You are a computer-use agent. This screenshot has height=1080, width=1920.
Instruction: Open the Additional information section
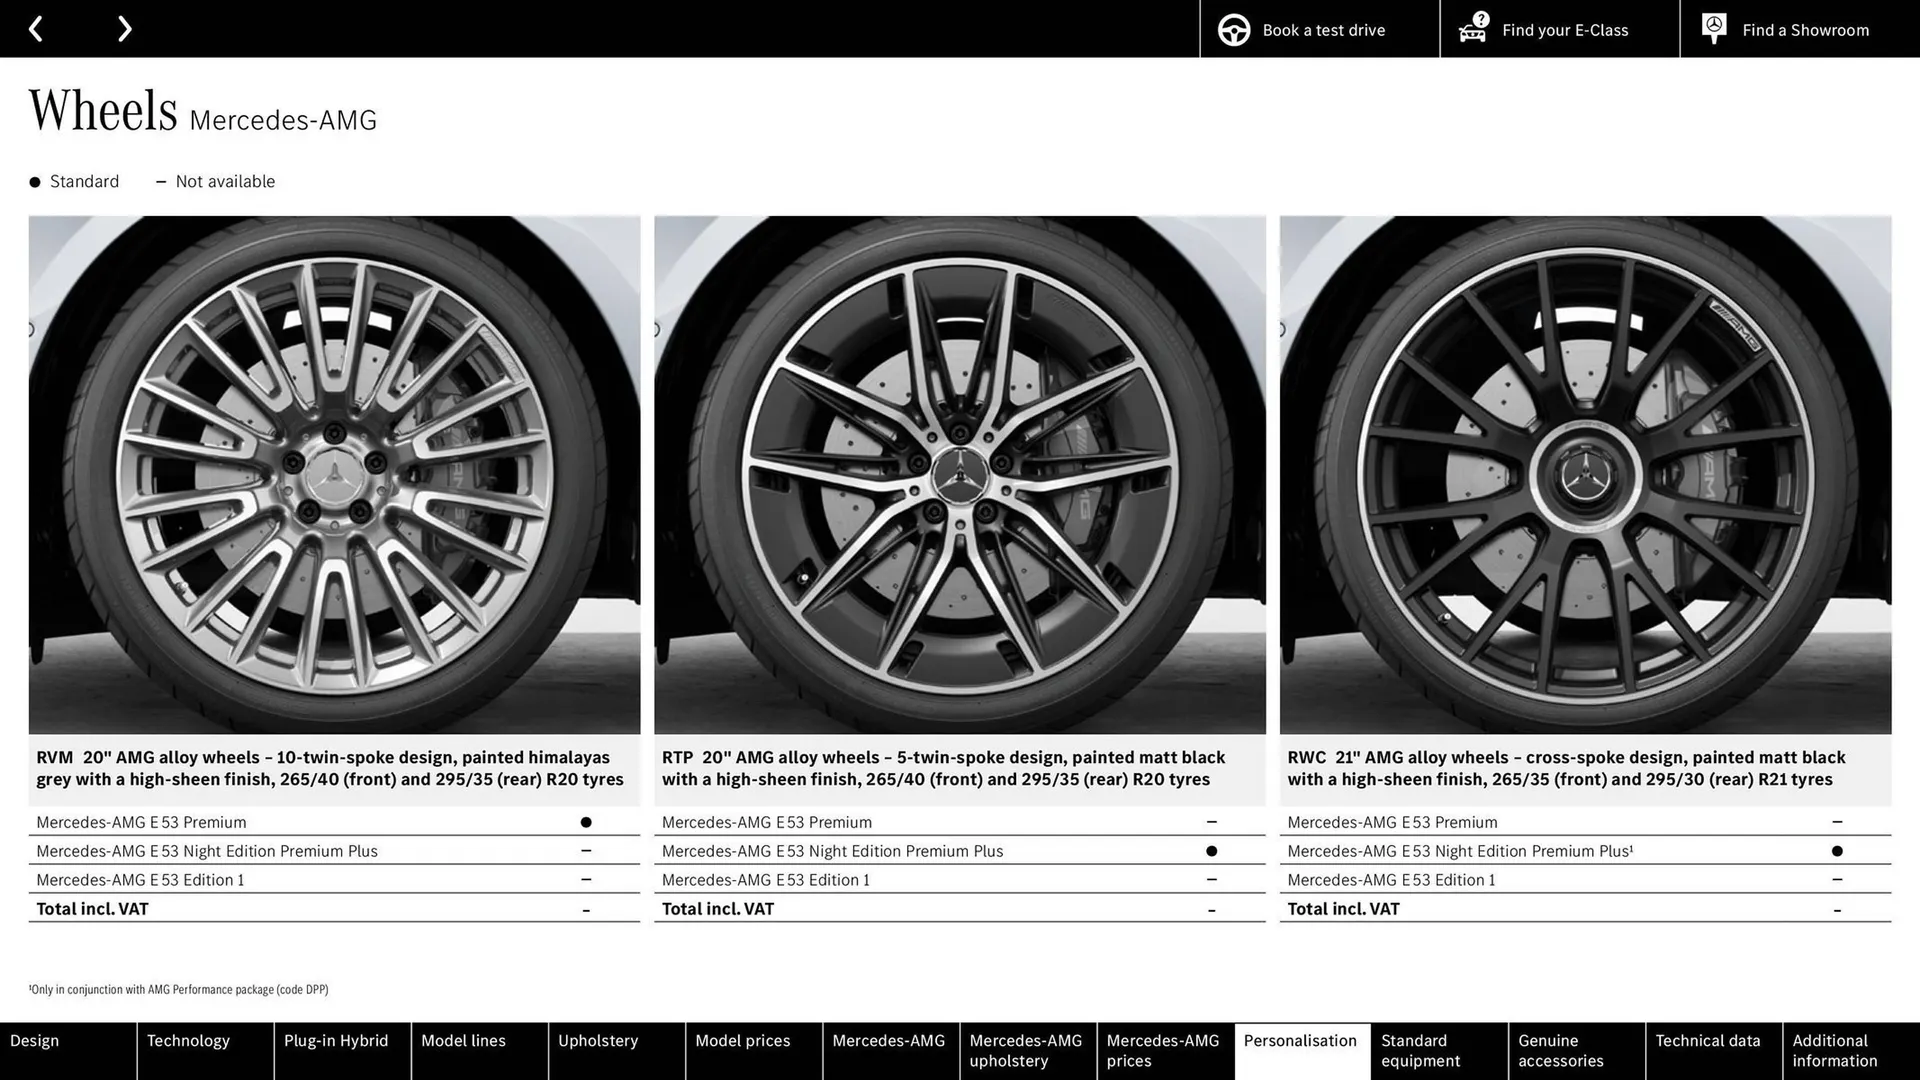tap(1833, 1050)
